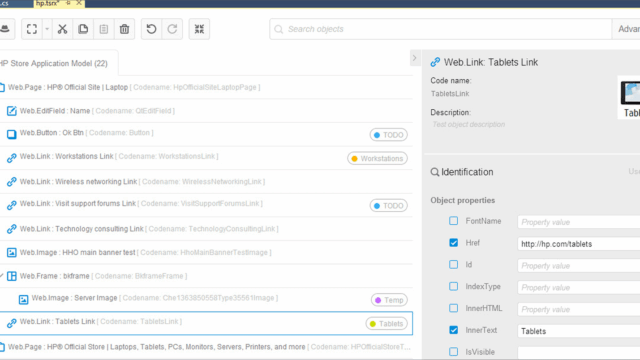The width and height of the screenshot is (640, 360).
Task: Collapse all tree nodes icon
Action: pyautogui.click(x=199, y=29)
